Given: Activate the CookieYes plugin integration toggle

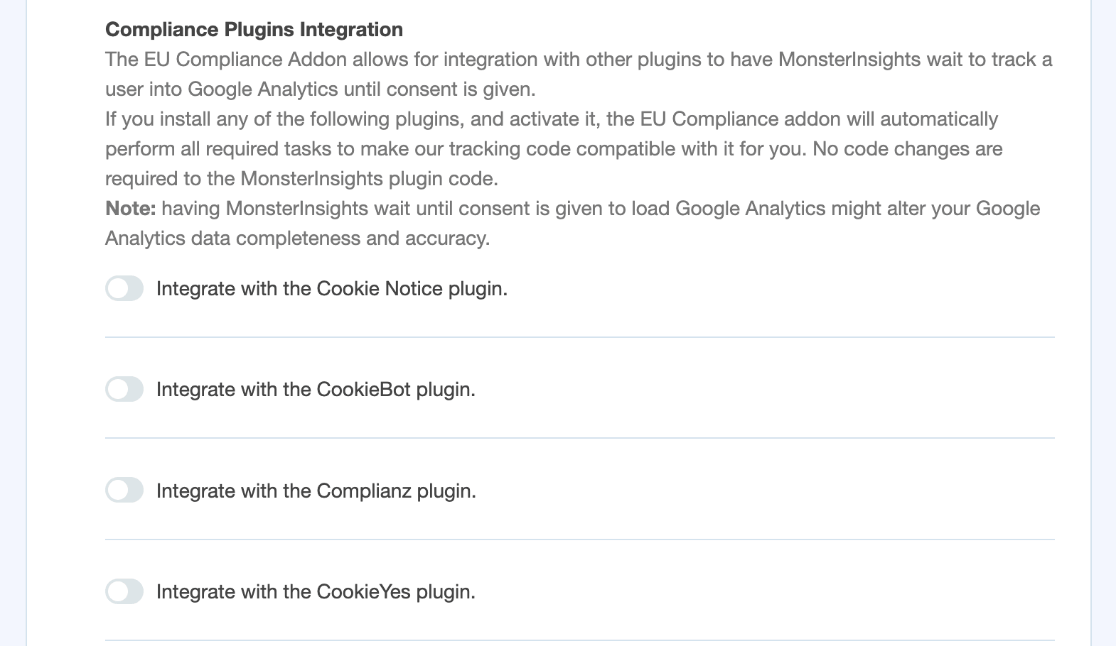Looking at the screenshot, I should tap(124, 591).
